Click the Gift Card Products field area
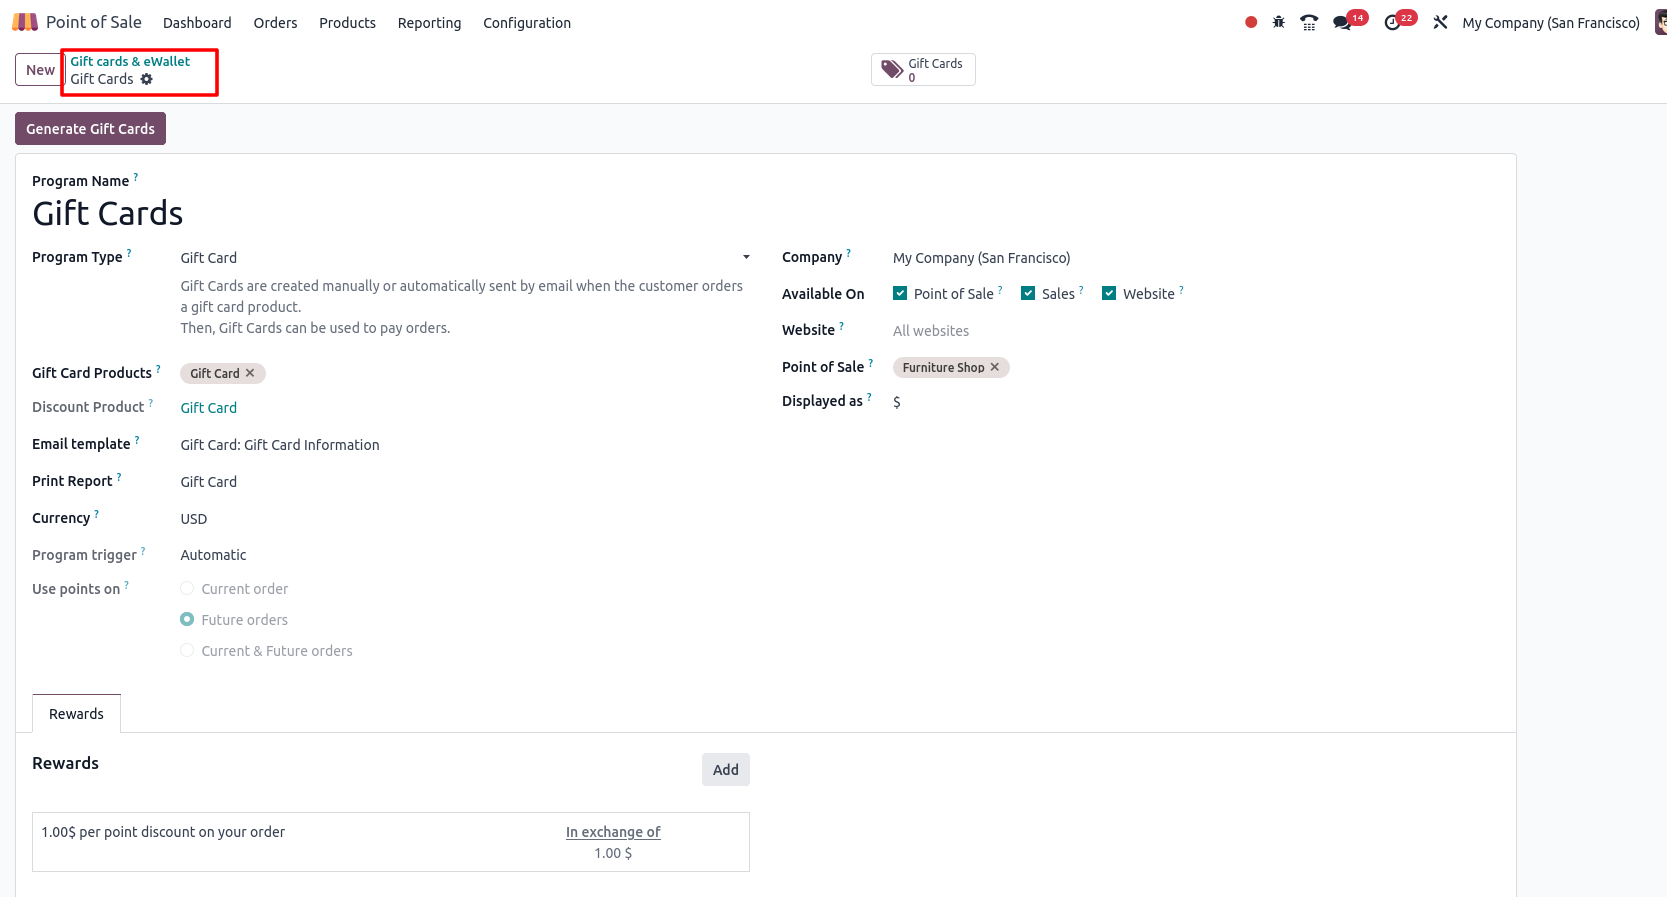The height and width of the screenshot is (897, 1667). pos(465,373)
